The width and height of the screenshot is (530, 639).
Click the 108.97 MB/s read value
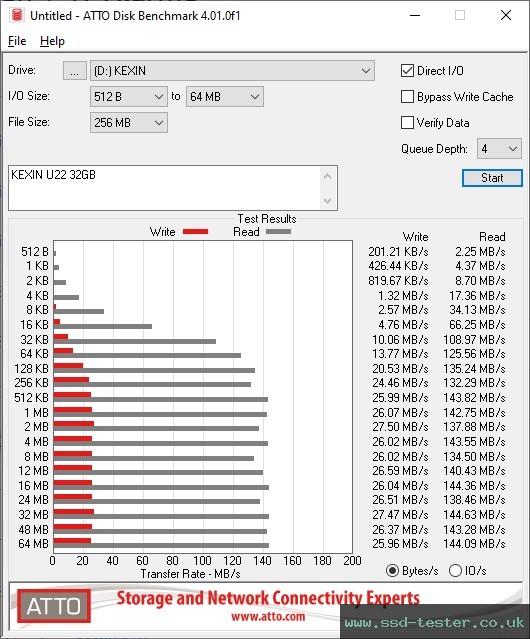click(x=474, y=340)
